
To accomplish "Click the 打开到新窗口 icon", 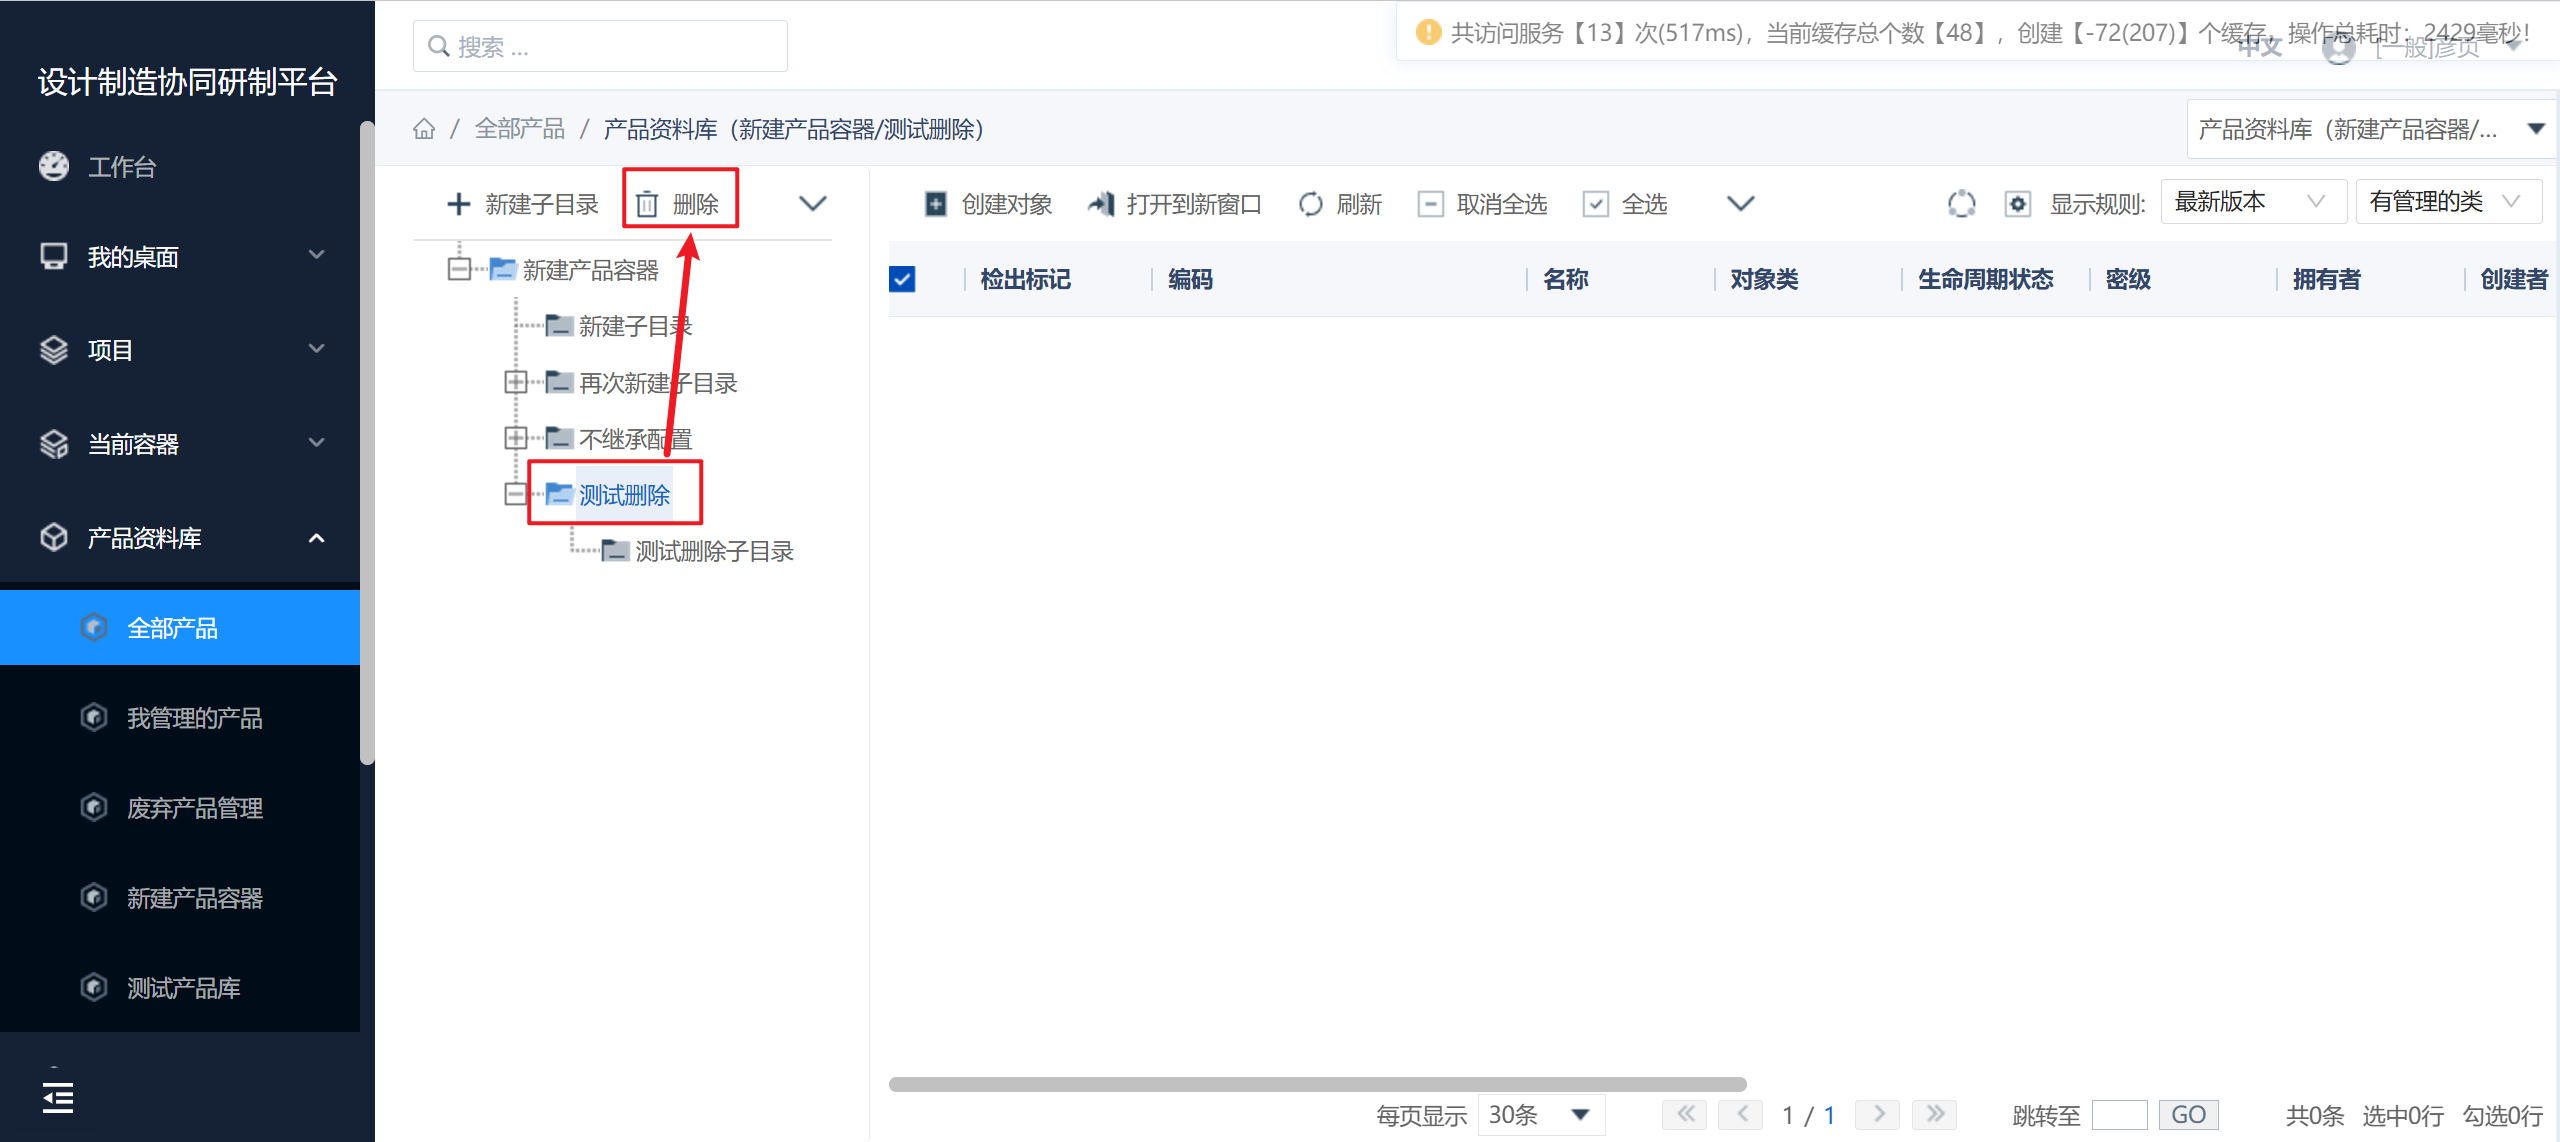I will coord(1101,204).
